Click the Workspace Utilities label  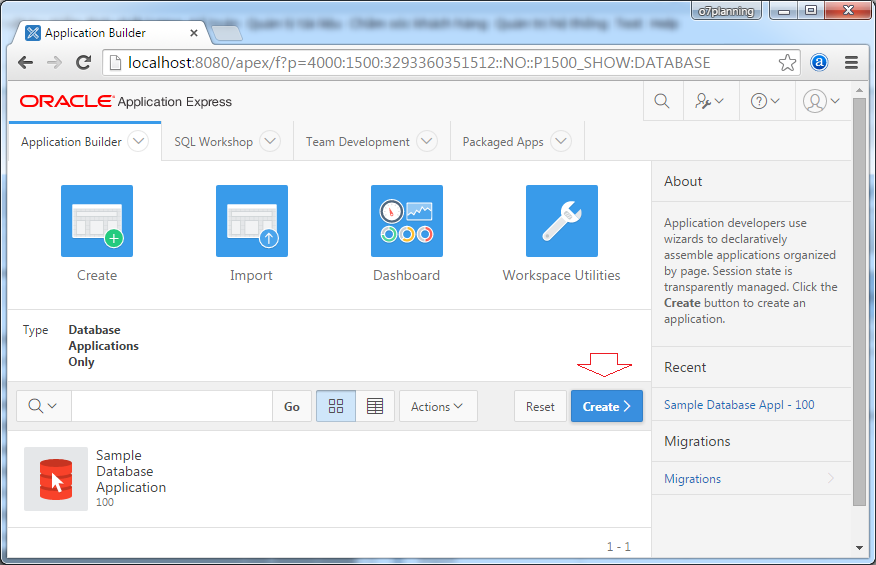[561, 276]
